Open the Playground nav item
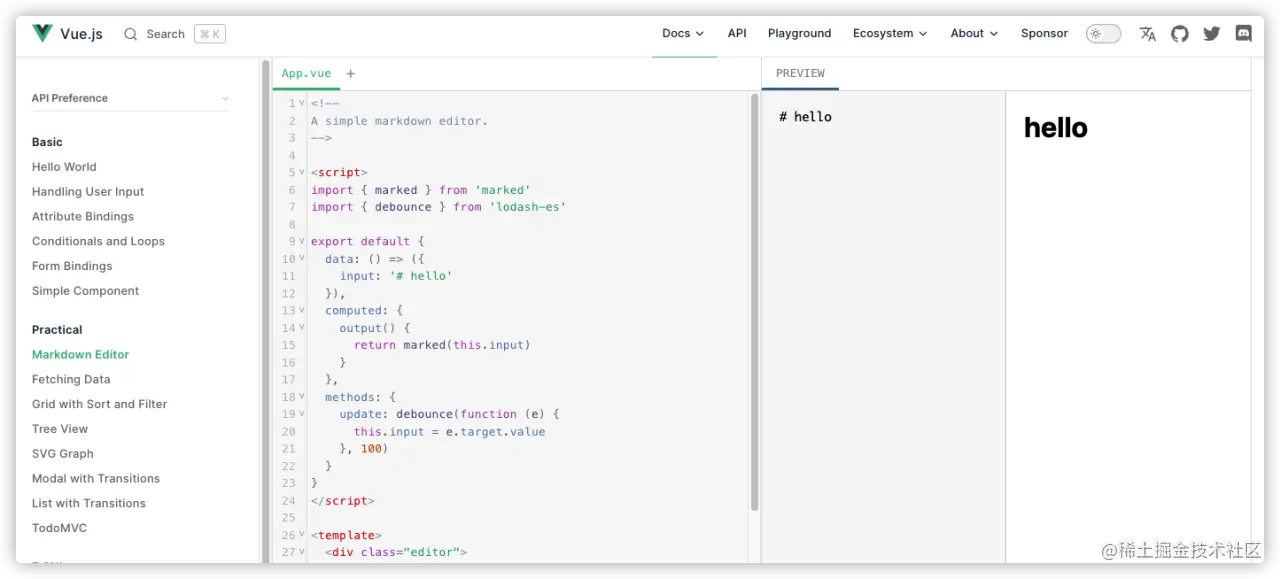 coord(799,33)
